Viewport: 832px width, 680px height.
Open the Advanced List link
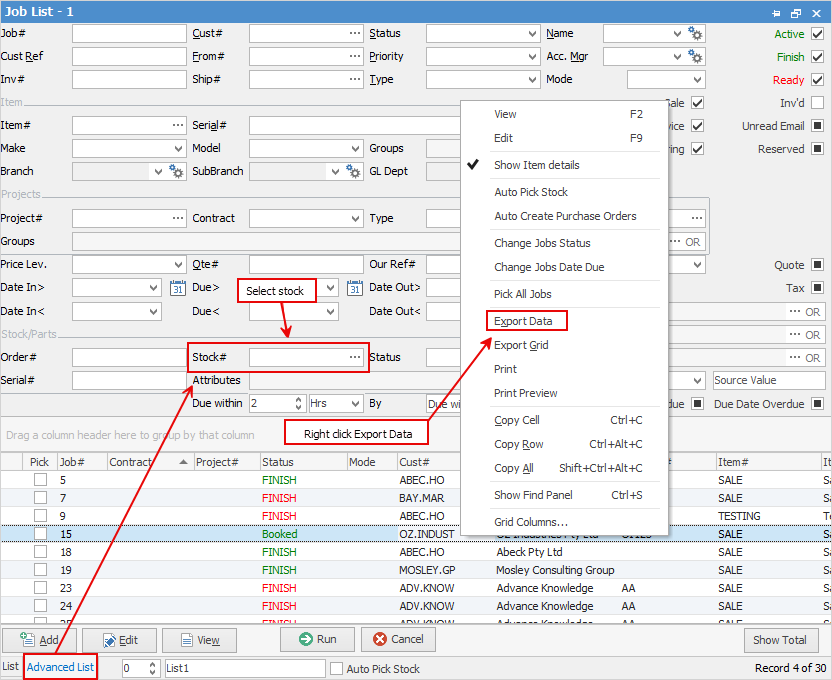point(60,667)
